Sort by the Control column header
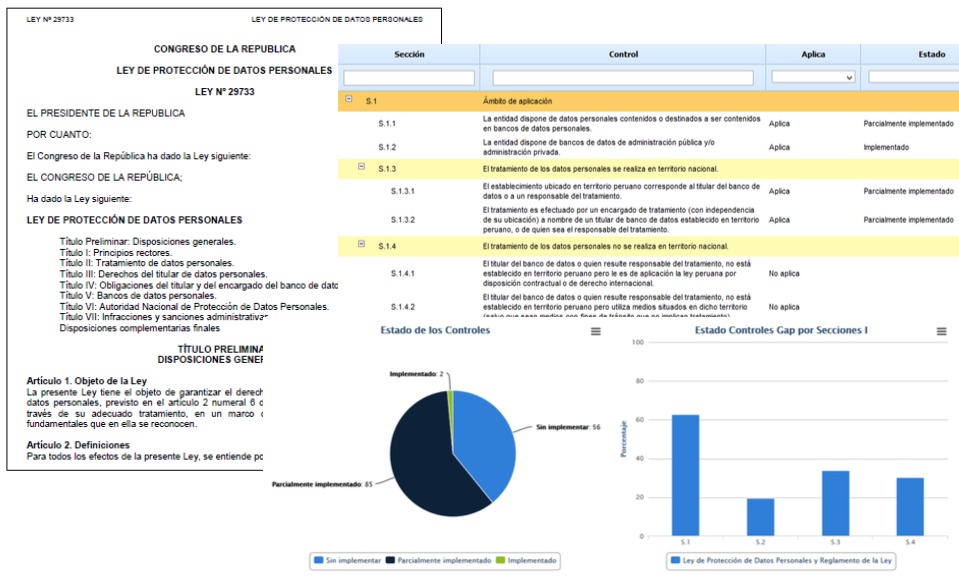959x584 pixels. click(x=623, y=54)
